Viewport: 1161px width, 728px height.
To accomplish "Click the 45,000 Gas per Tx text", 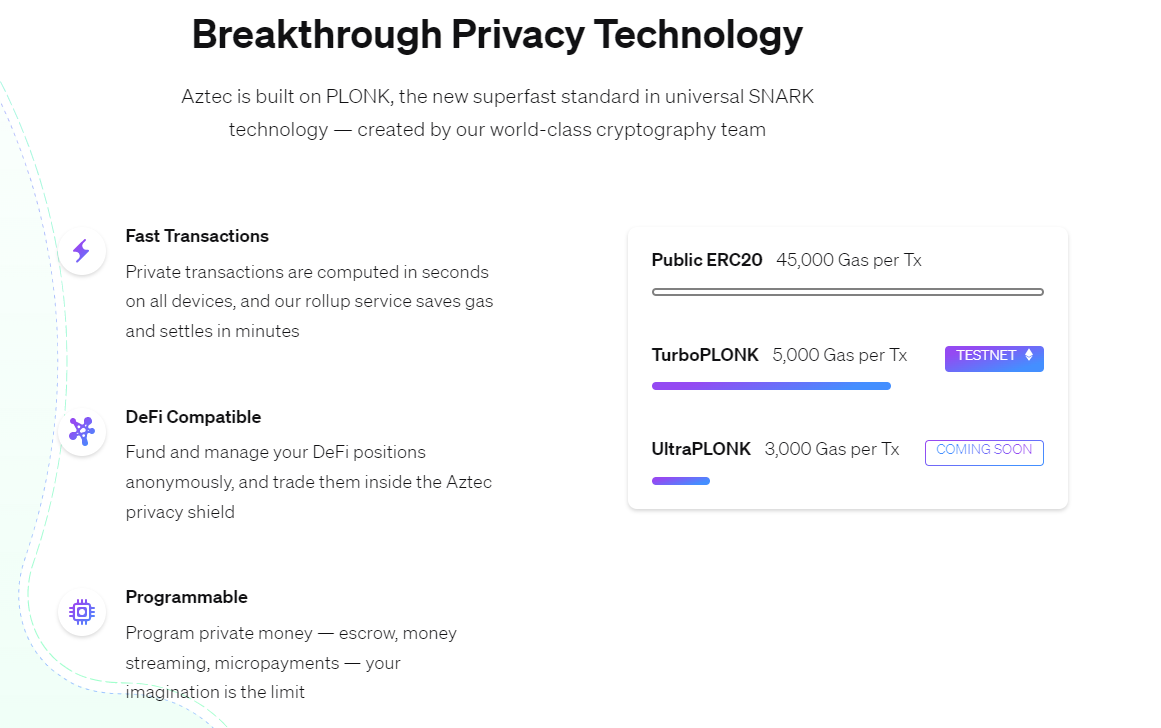I will [849, 260].
